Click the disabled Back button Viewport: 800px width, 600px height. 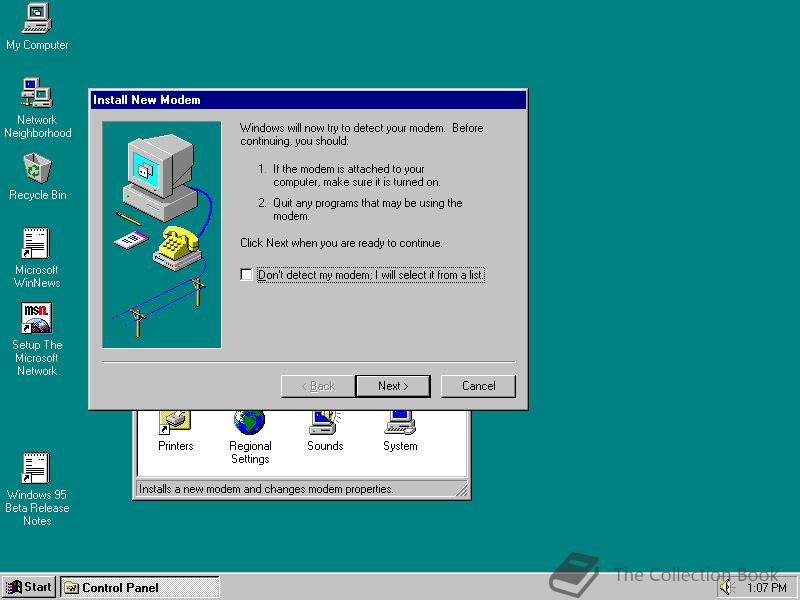318,386
